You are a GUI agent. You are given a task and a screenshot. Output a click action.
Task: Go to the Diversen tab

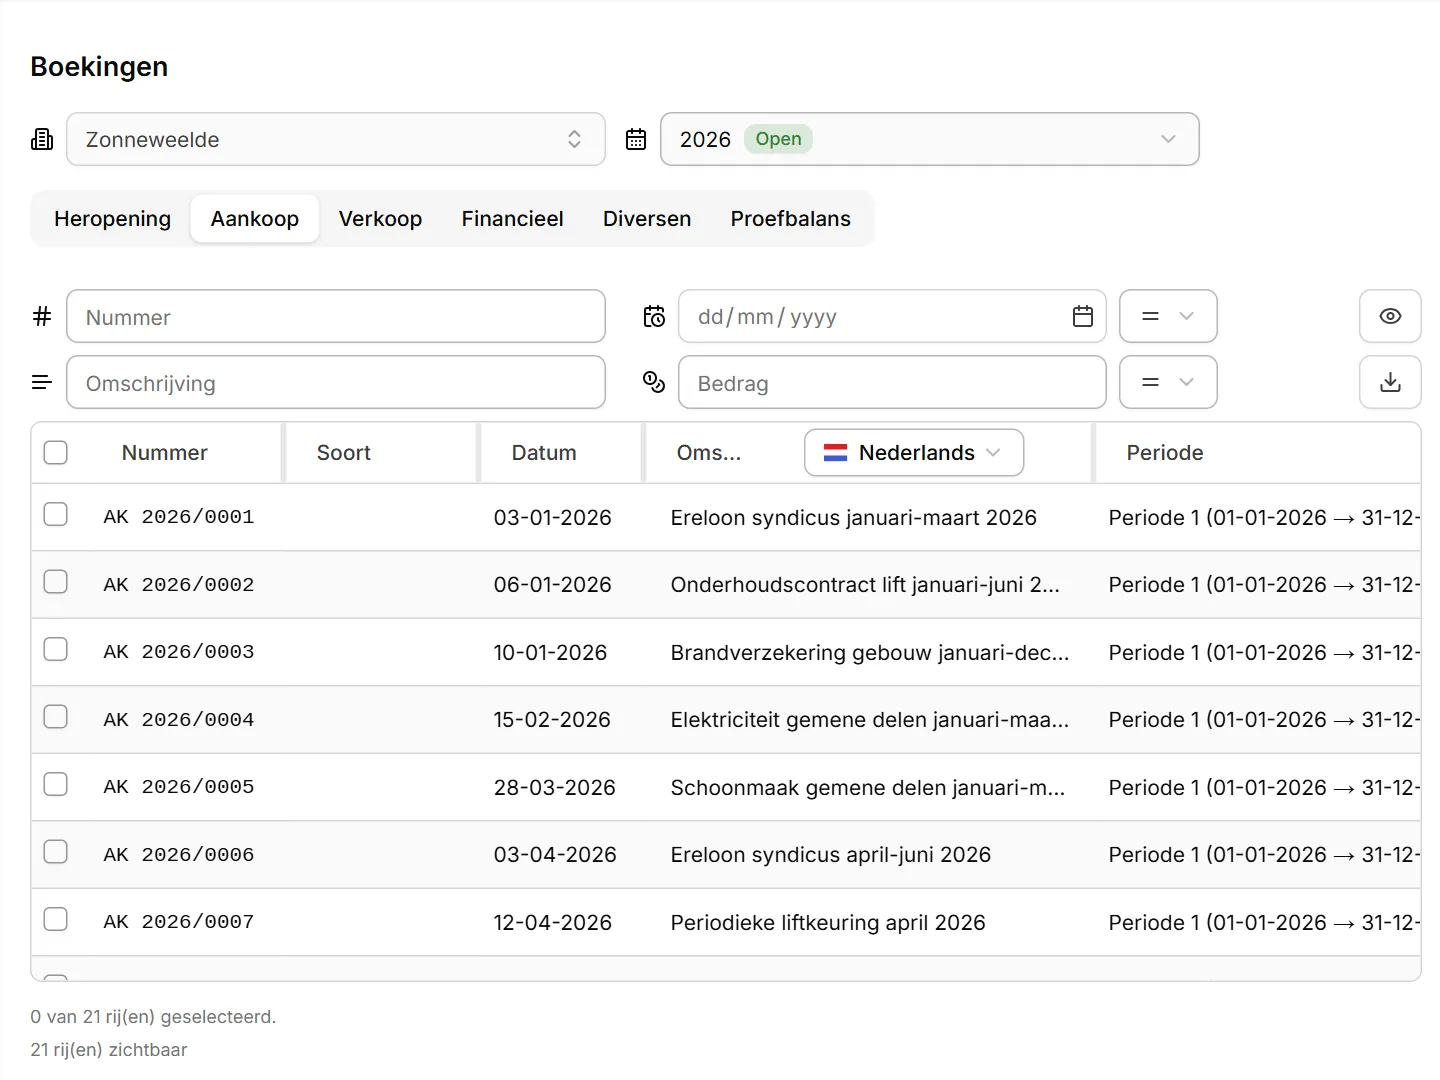coord(647,219)
